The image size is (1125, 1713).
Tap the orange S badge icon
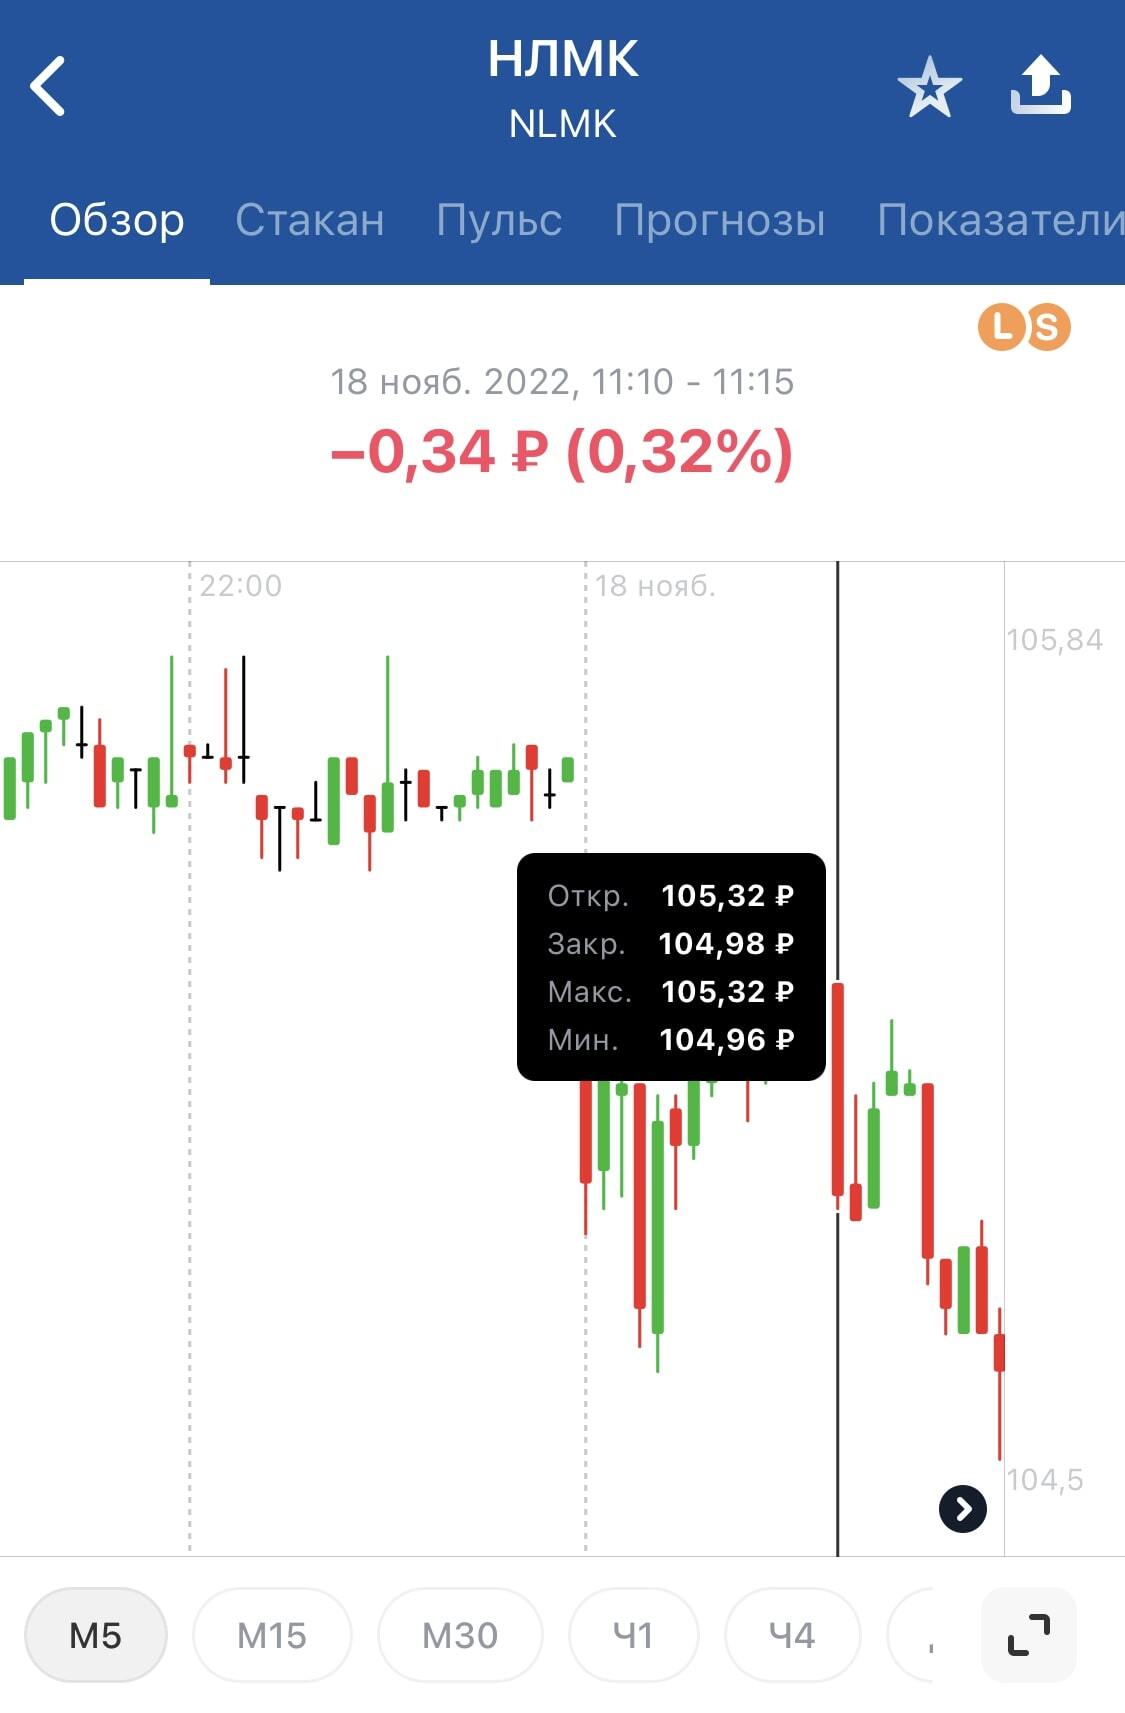click(x=1047, y=327)
